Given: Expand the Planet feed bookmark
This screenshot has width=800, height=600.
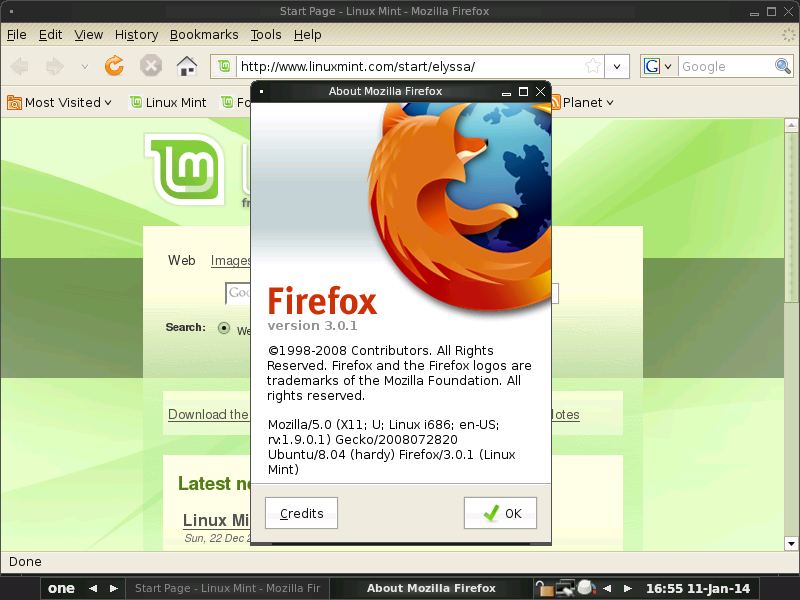Looking at the screenshot, I should [x=583, y=103].
